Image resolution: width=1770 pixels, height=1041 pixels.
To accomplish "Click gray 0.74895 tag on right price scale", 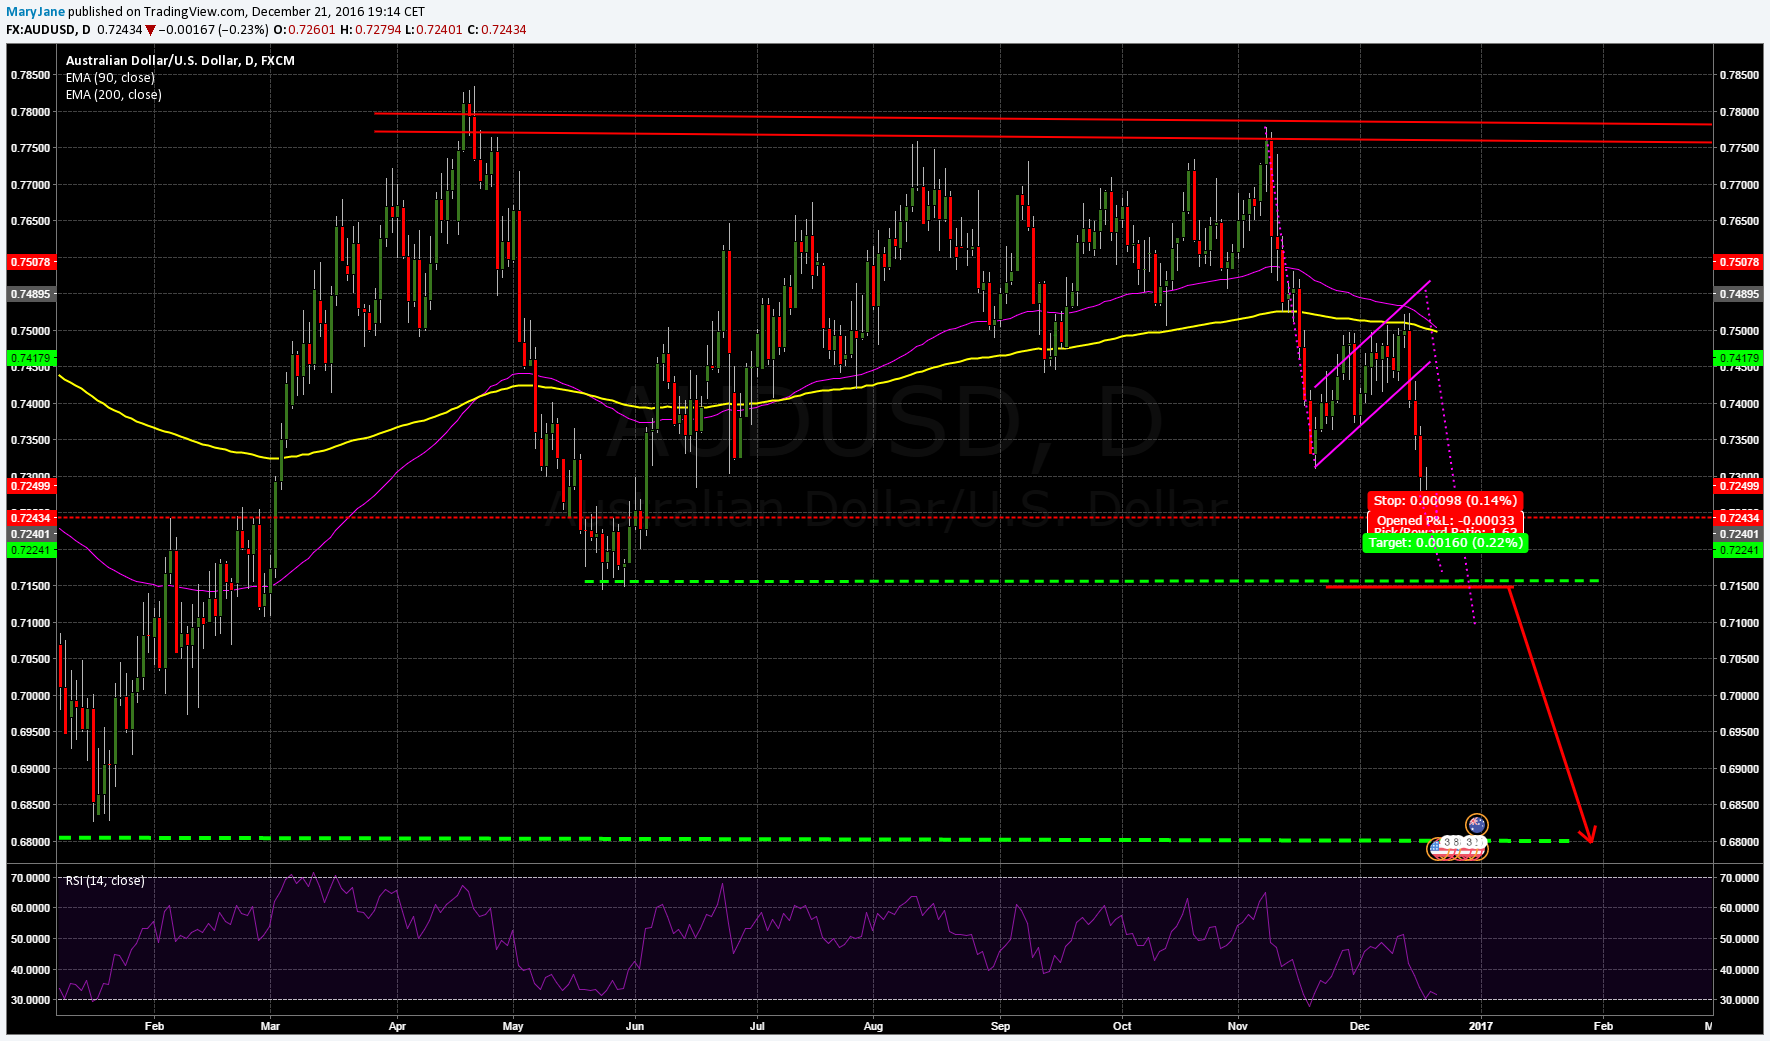I will [1738, 295].
